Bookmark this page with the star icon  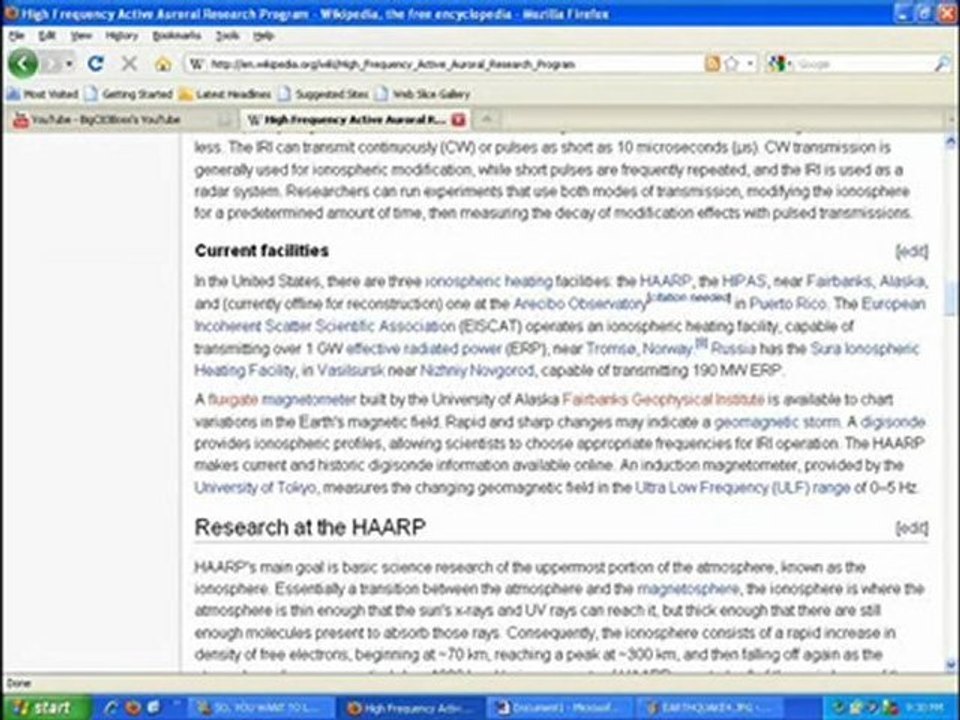731,64
